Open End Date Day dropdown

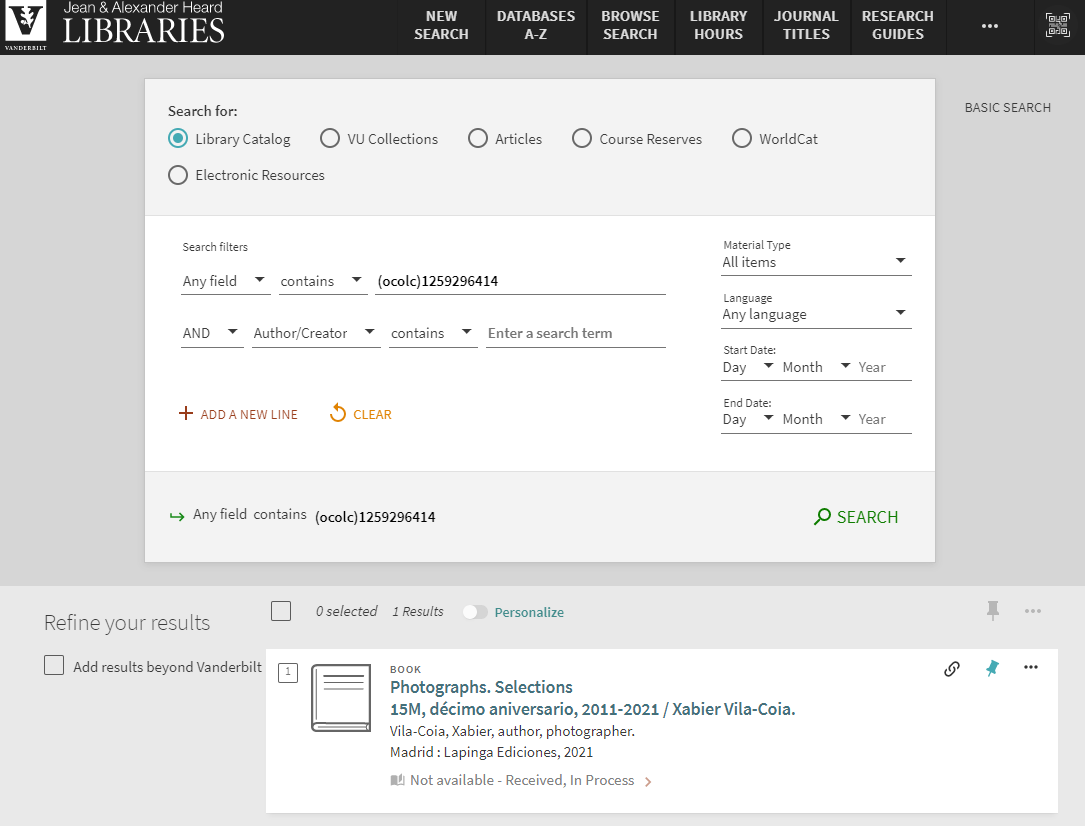748,419
